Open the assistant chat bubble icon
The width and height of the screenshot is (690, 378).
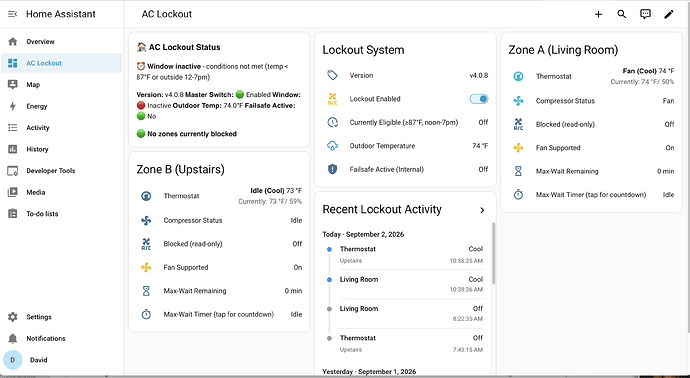645,14
